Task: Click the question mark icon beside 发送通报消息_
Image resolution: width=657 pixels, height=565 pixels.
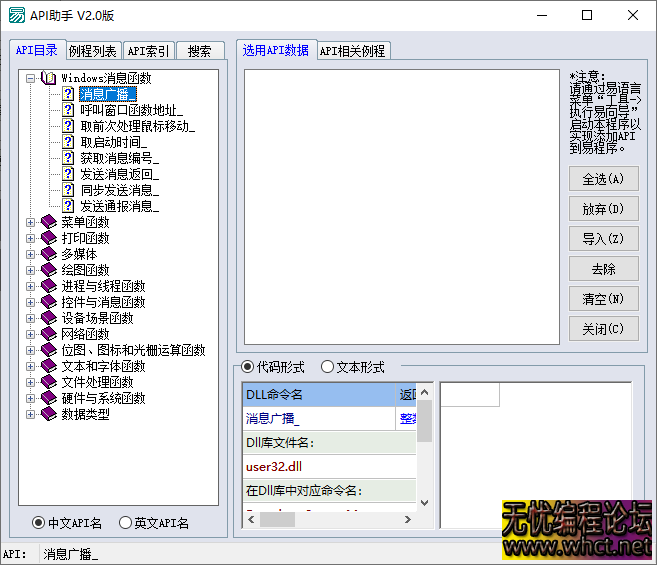Action: tap(68, 206)
